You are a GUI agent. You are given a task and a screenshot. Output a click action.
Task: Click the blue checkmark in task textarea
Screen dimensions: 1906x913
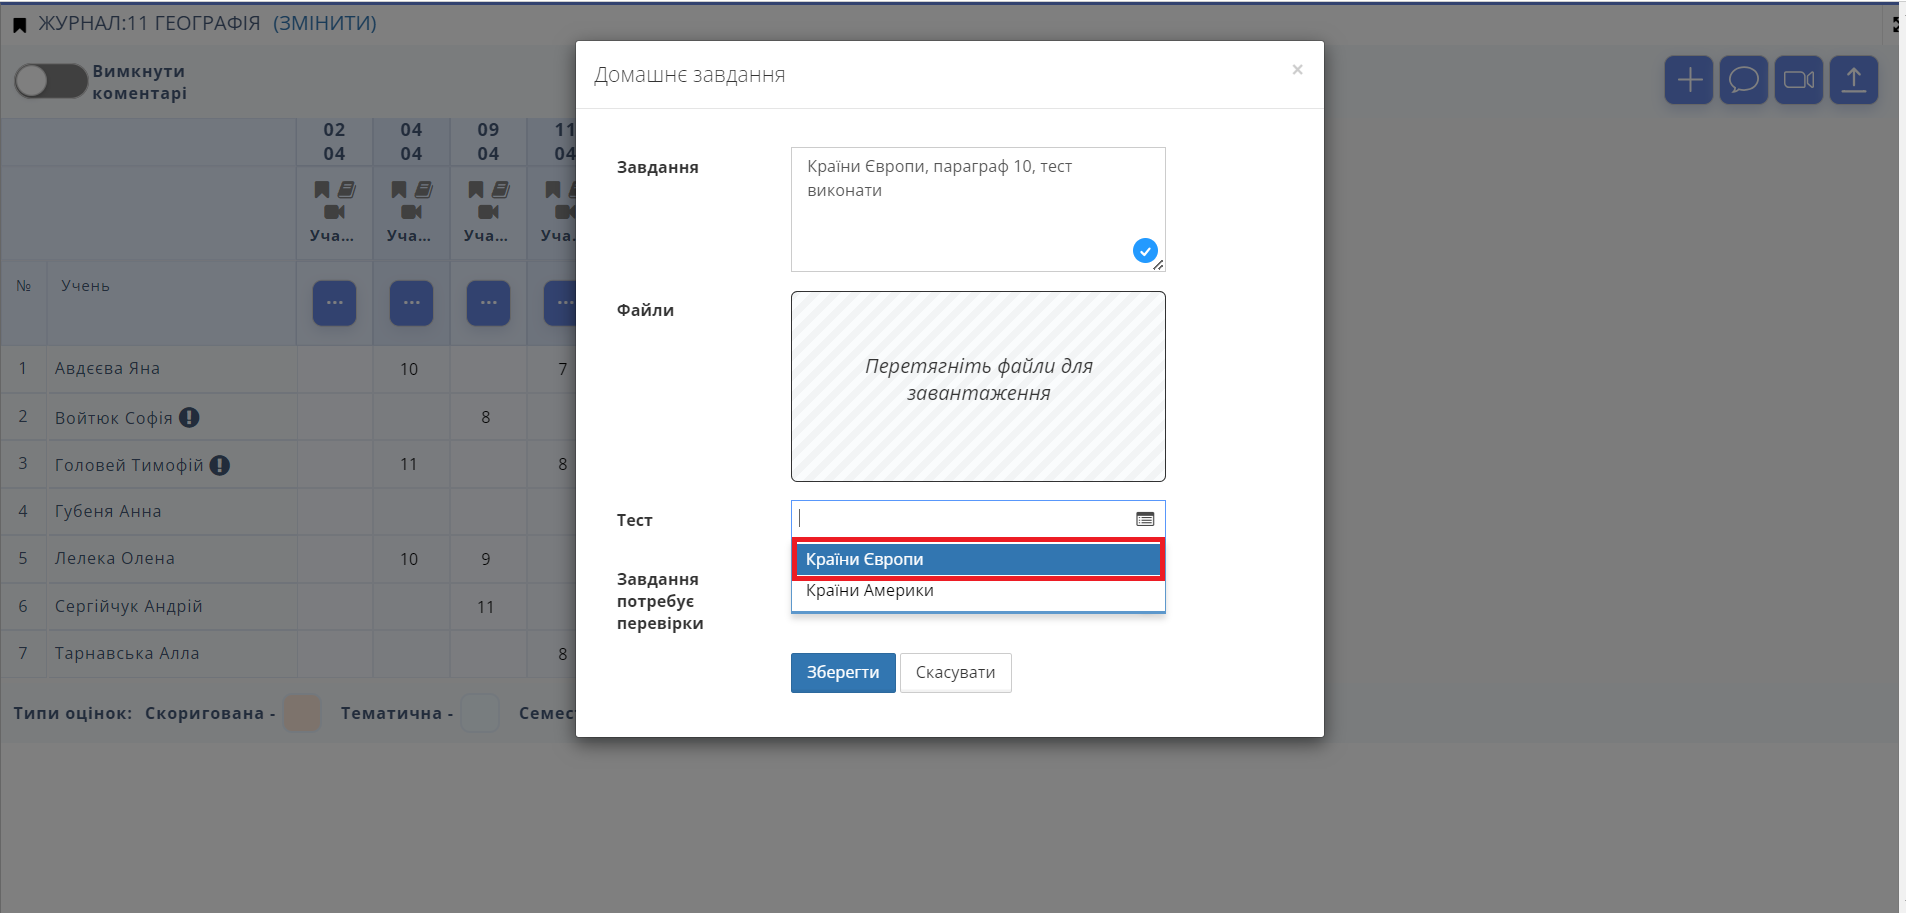1145,251
